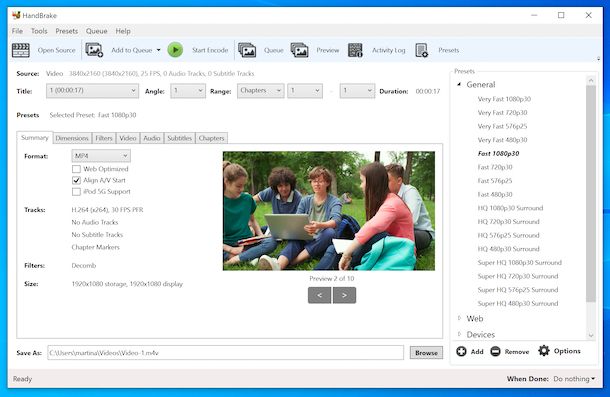Select the Super HQ 480p30 Surround preset
Screen dimensions: 610x397
click(518, 303)
